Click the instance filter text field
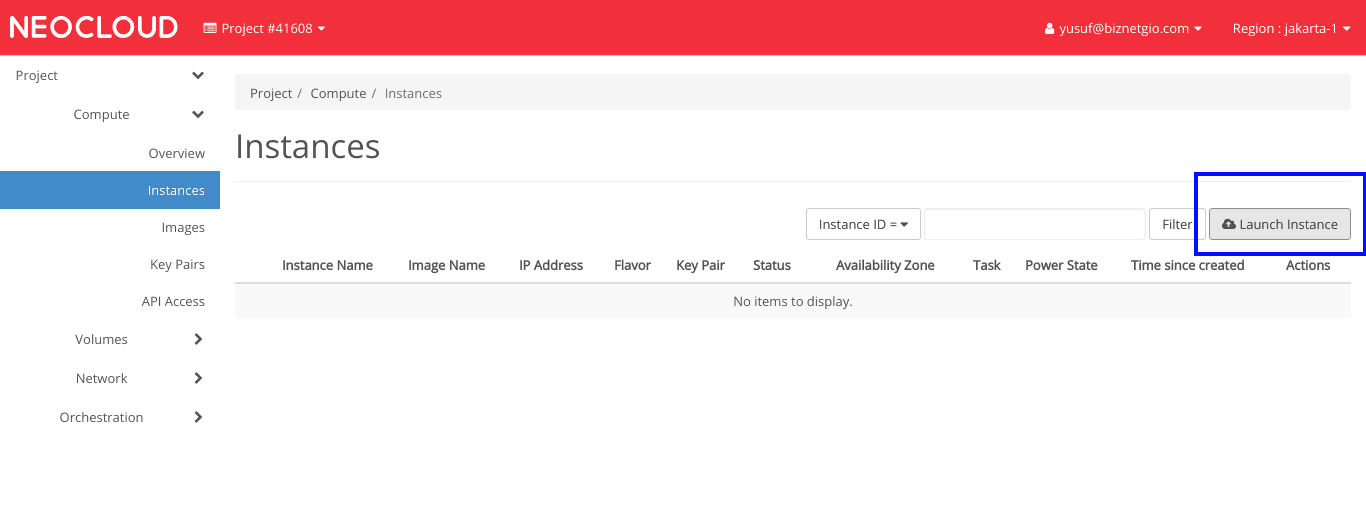This screenshot has width=1366, height=507. pyautogui.click(x=1034, y=224)
